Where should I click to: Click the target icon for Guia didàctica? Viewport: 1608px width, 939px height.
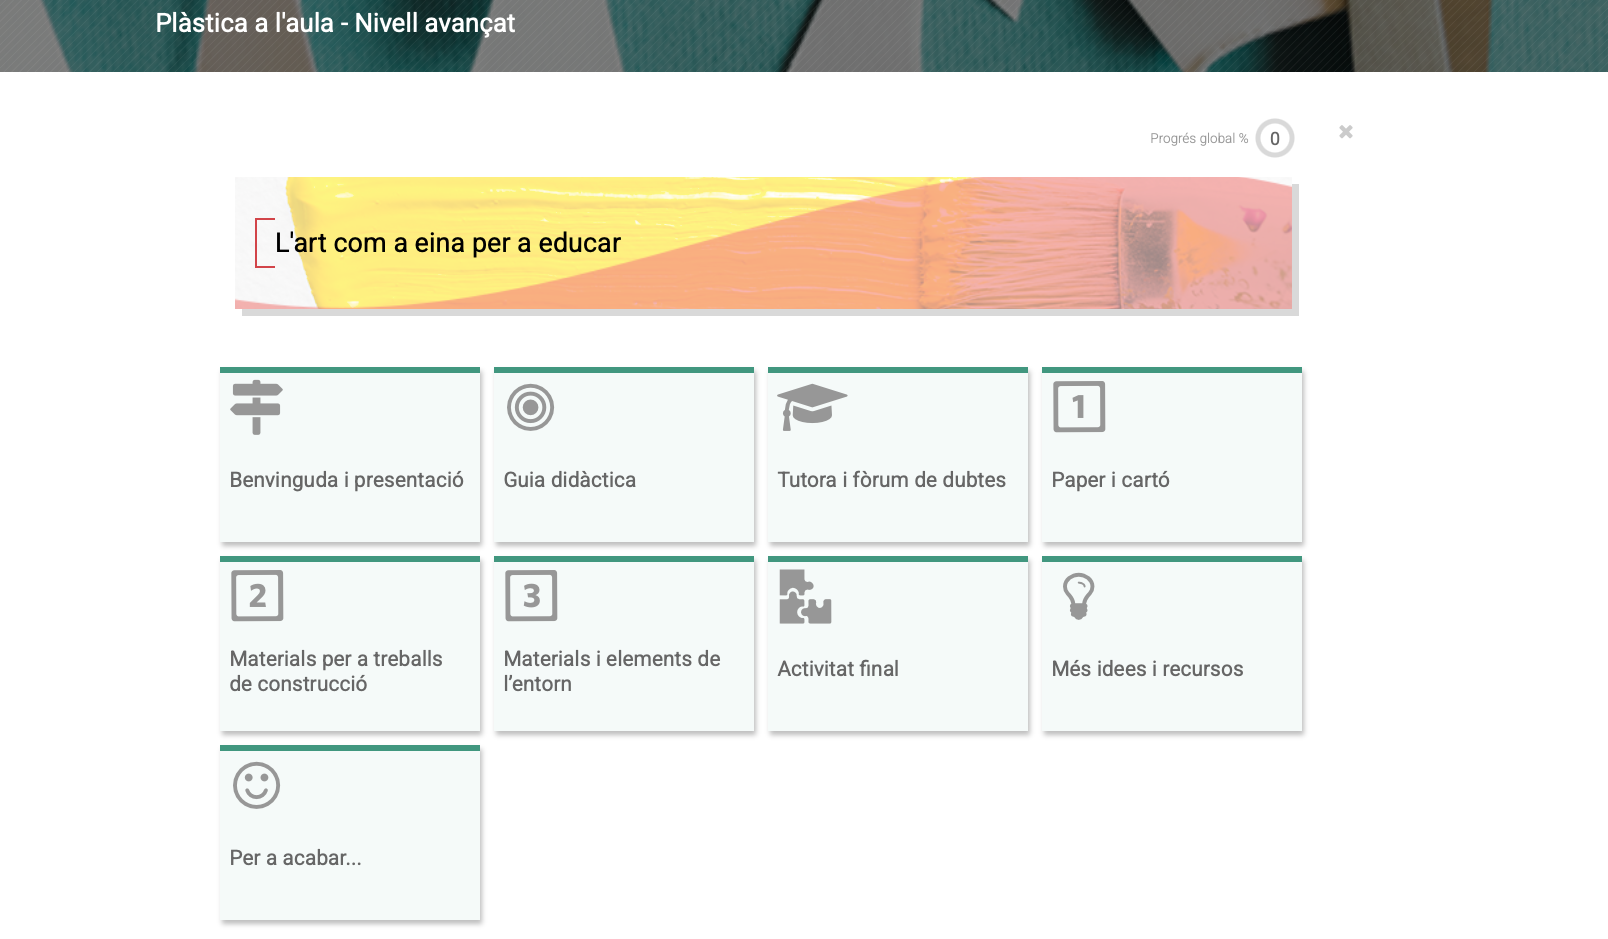530,407
